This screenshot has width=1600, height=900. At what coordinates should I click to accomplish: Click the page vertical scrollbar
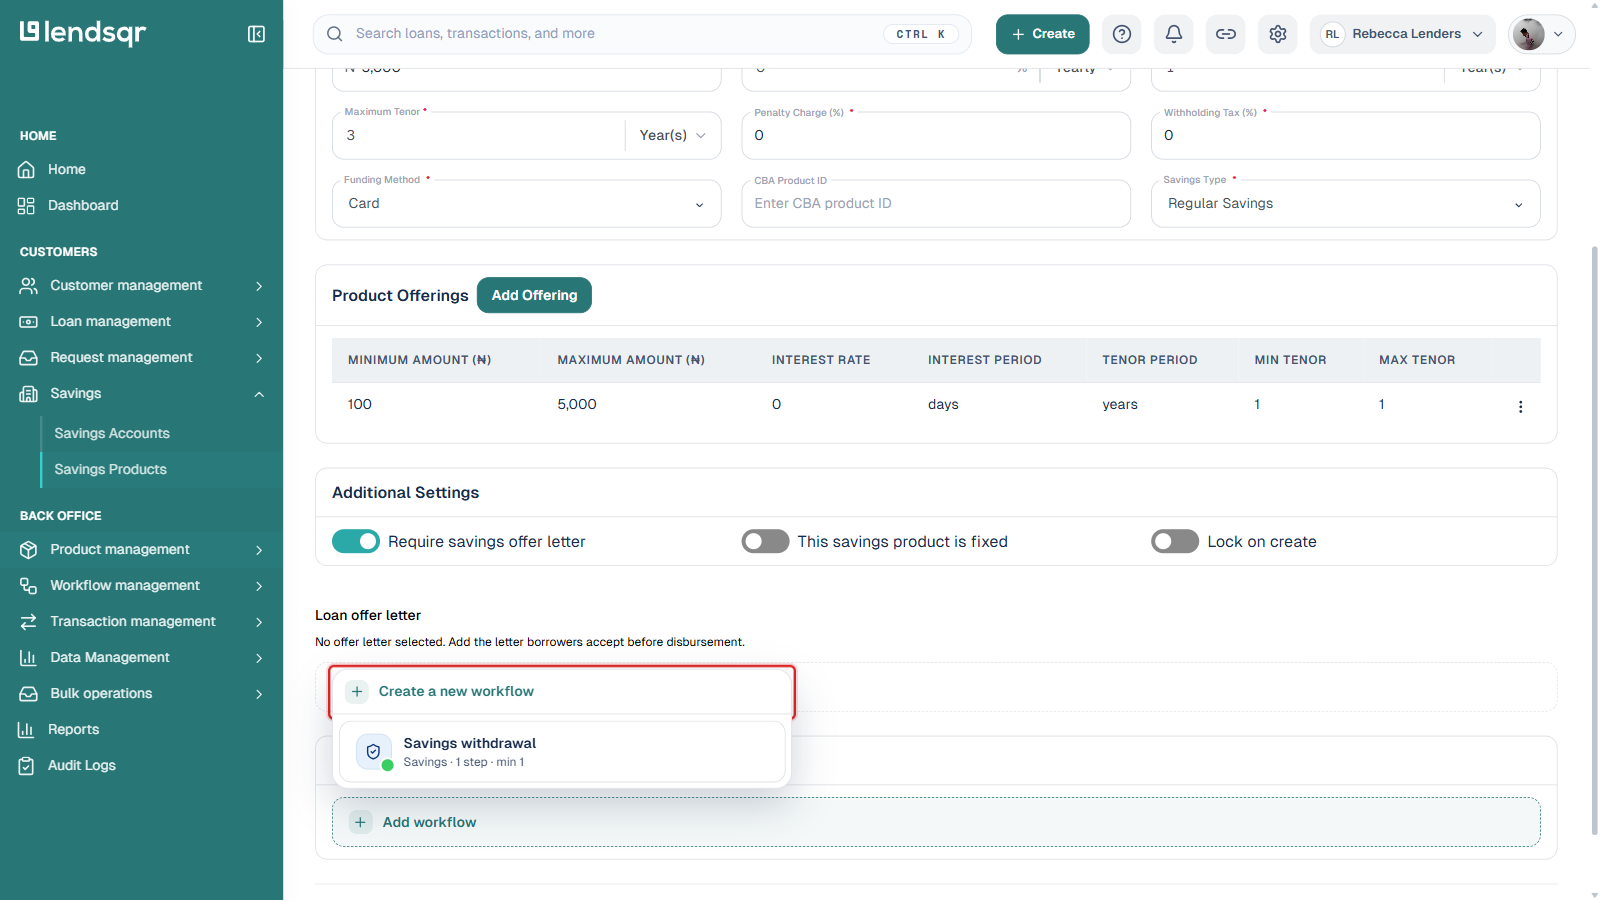coord(1594,540)
